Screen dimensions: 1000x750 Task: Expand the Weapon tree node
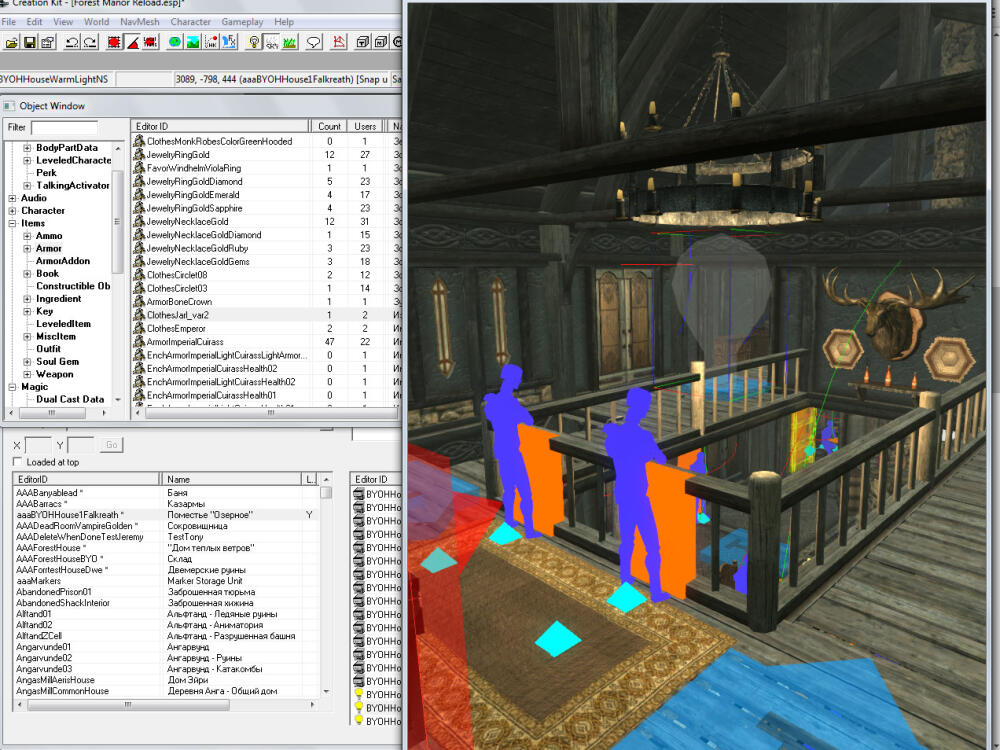click(27, 374)
